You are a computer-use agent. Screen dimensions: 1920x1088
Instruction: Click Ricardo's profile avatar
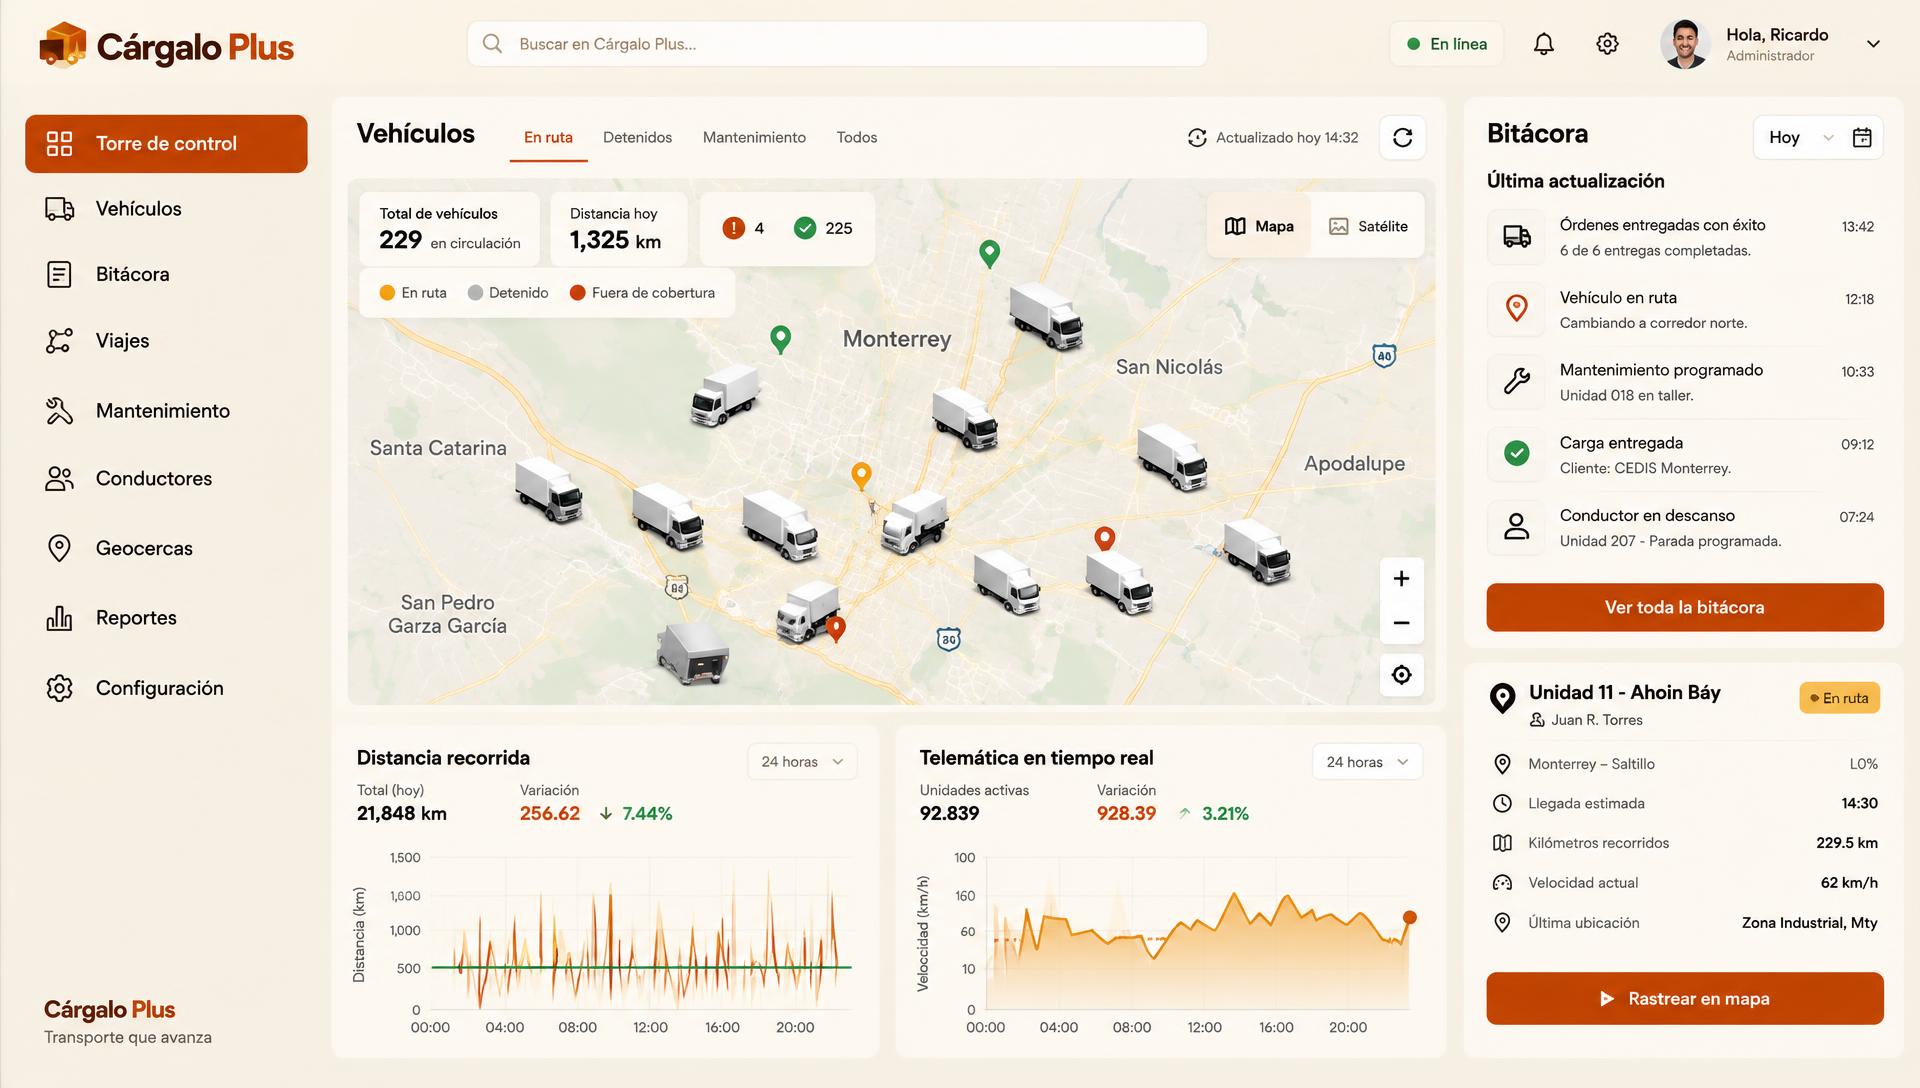(1685, 44)
